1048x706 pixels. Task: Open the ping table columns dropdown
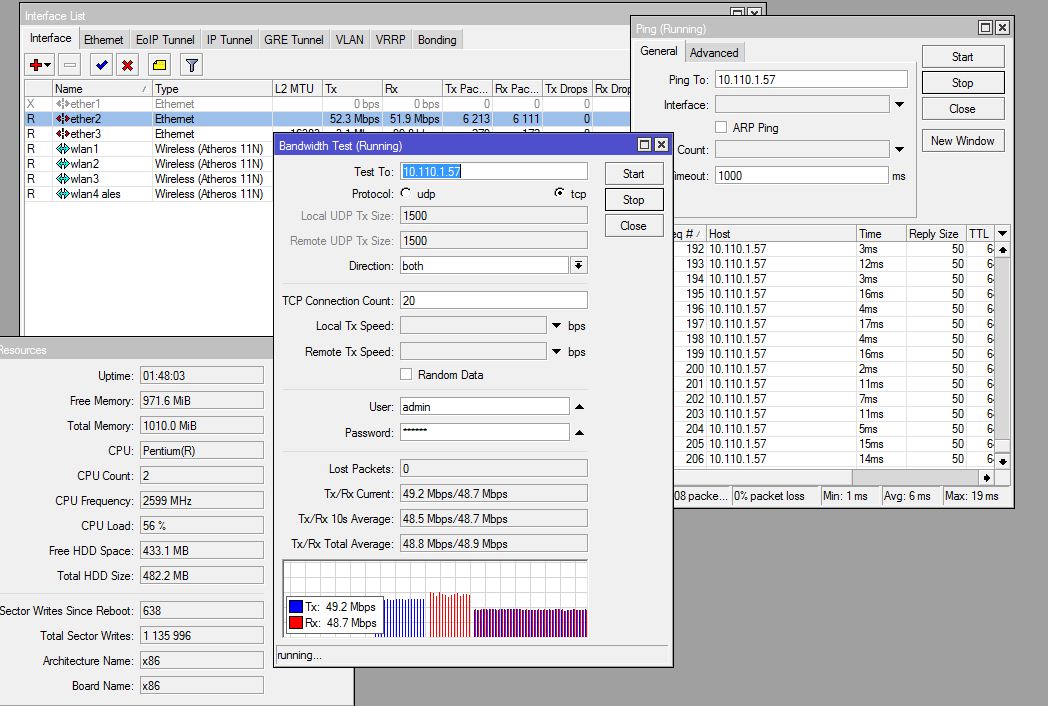pos(1003,233)
